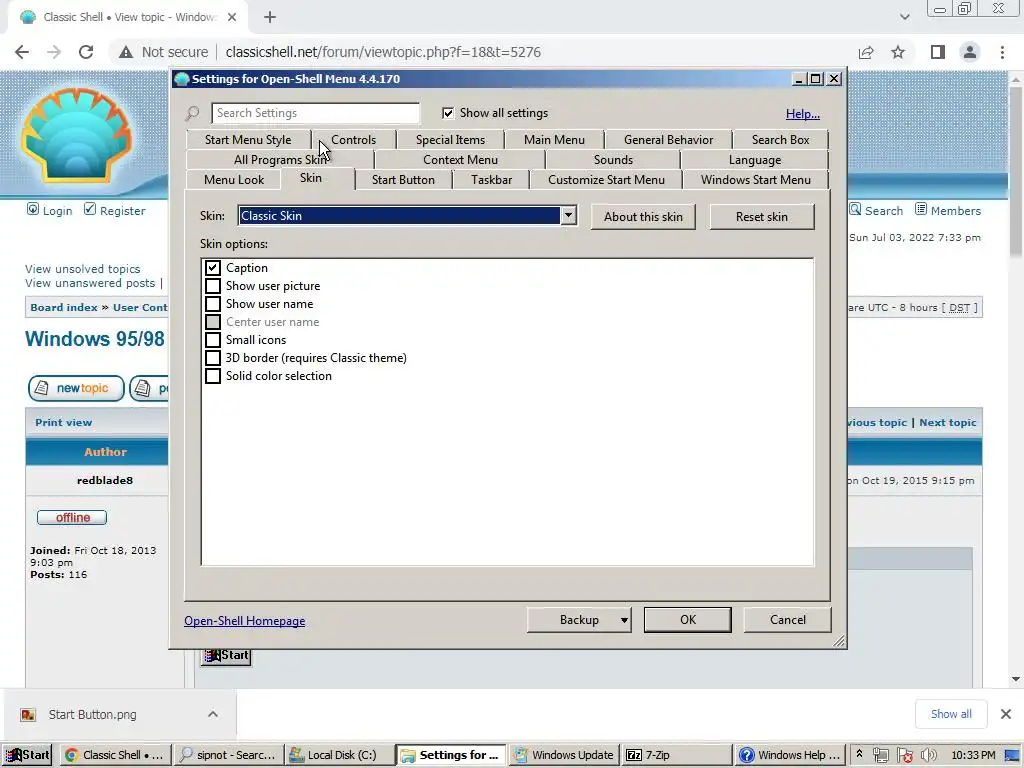The width and height of the screenshot is (1024, 768).
Task: Expand hidden system tray icons
Action: (859, 754)
